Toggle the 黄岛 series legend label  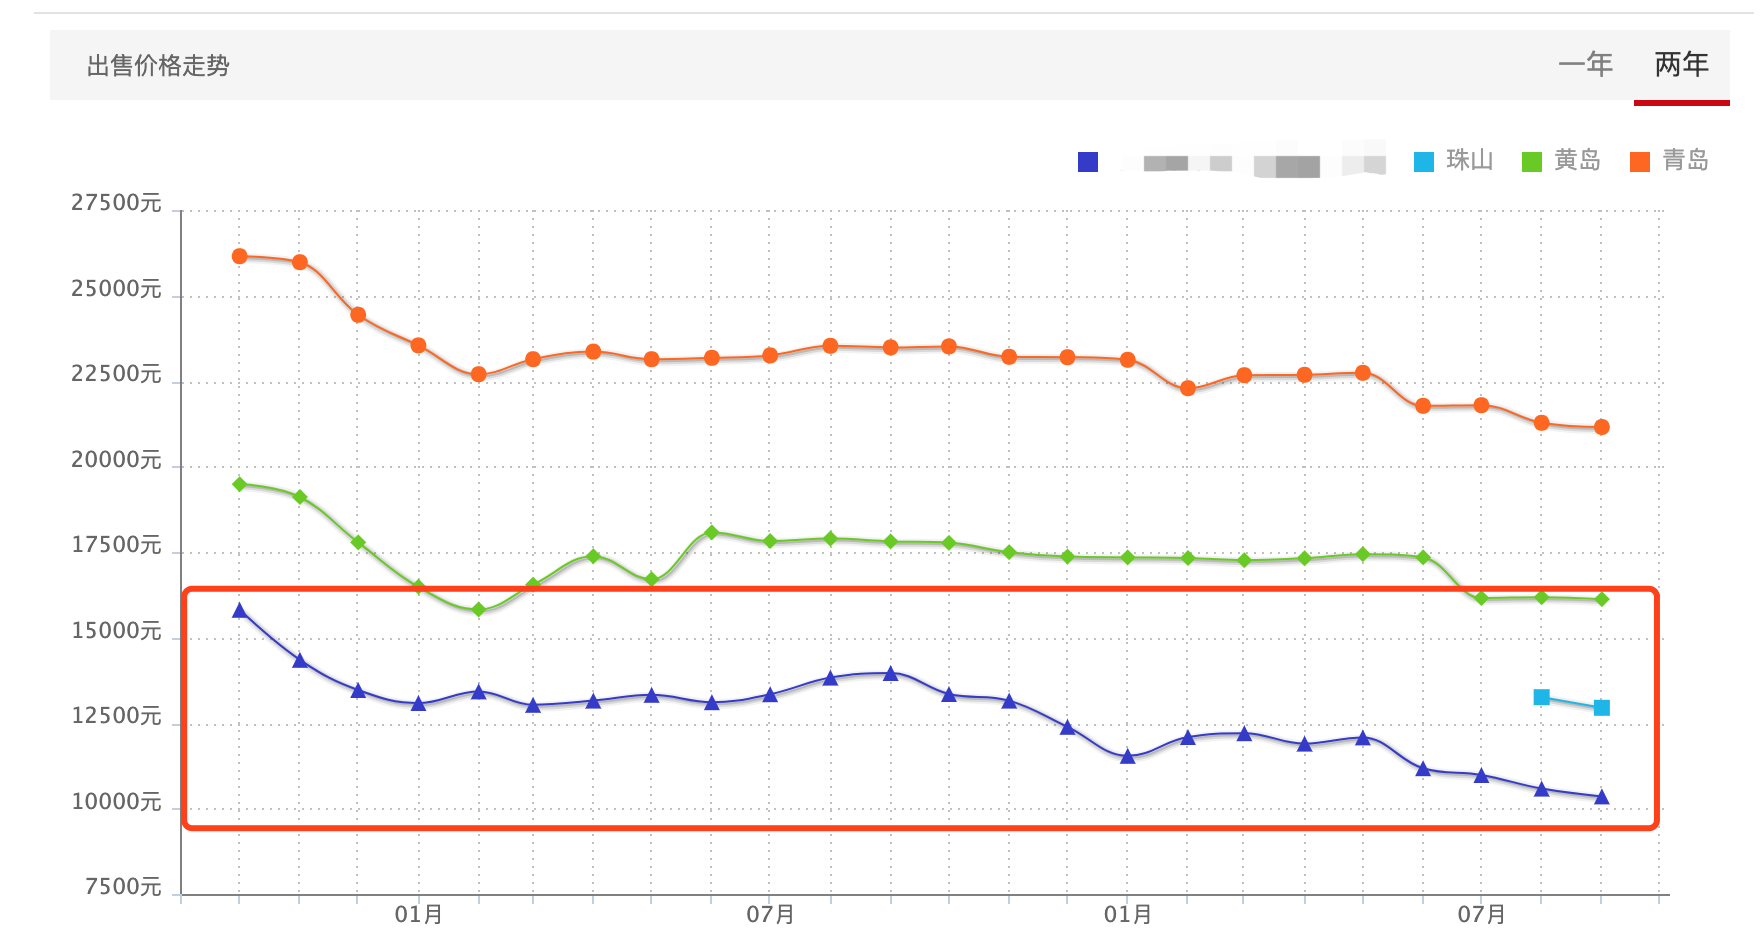point(1577,160)
